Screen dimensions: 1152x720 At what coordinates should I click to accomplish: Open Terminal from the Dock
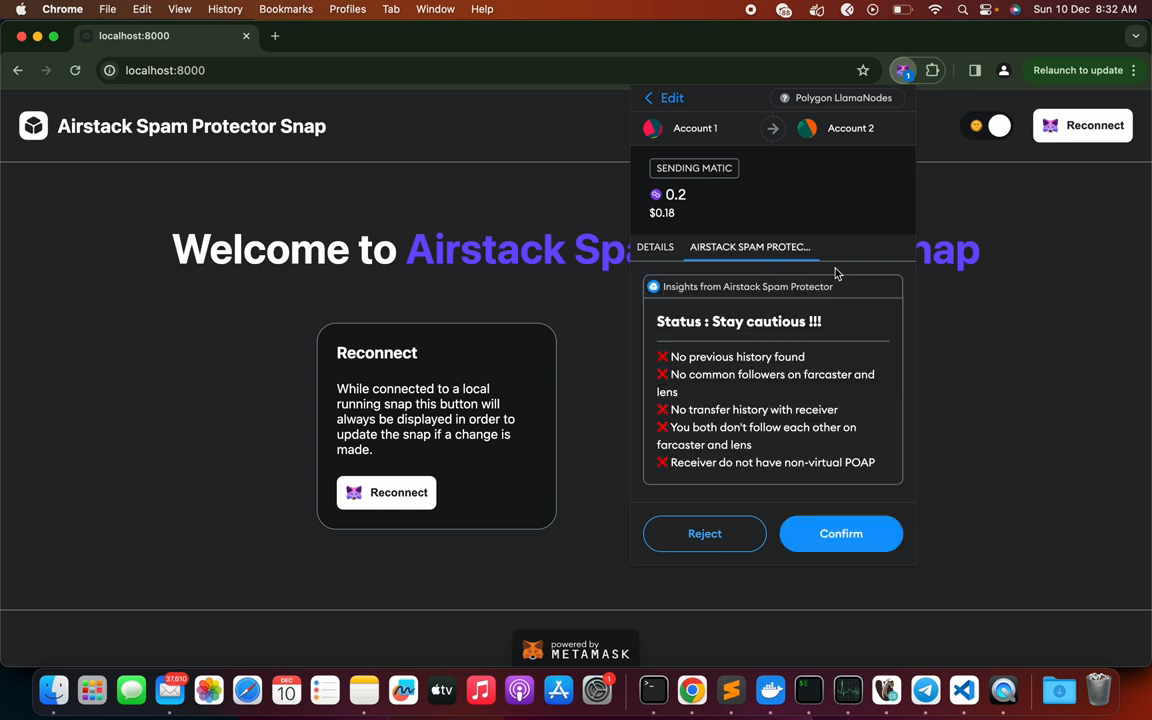click(653, 690)
